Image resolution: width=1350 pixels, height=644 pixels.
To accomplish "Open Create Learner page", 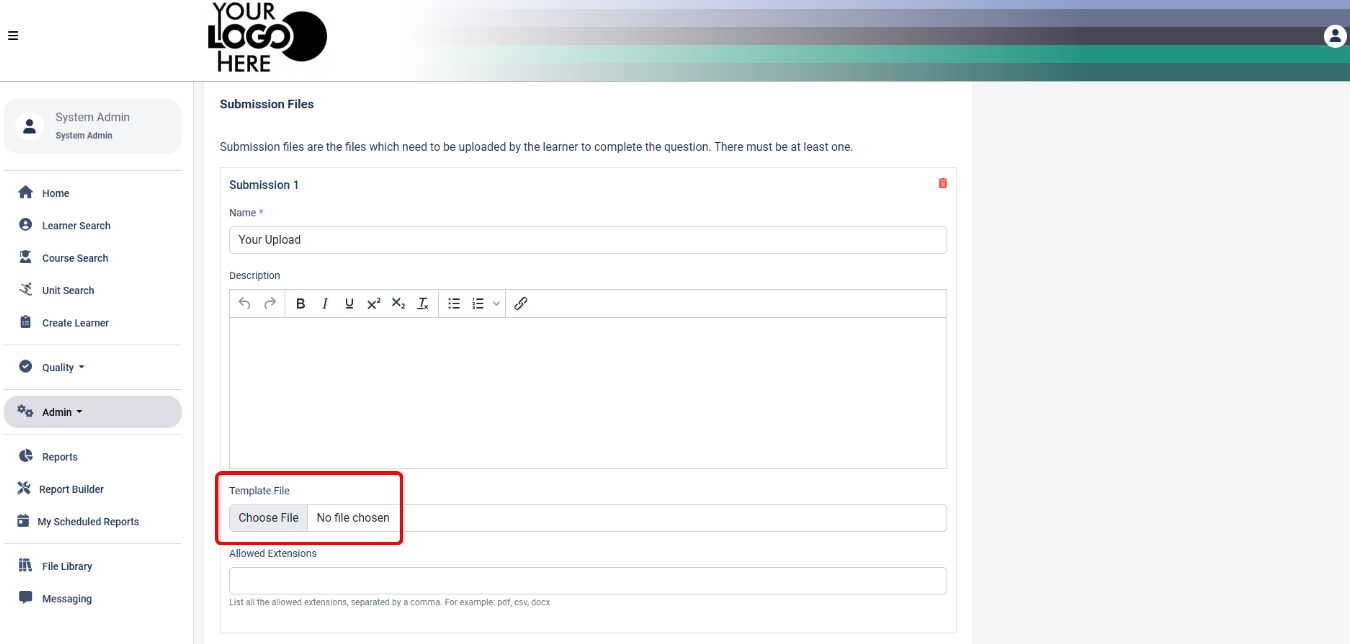I will [75, 323].
